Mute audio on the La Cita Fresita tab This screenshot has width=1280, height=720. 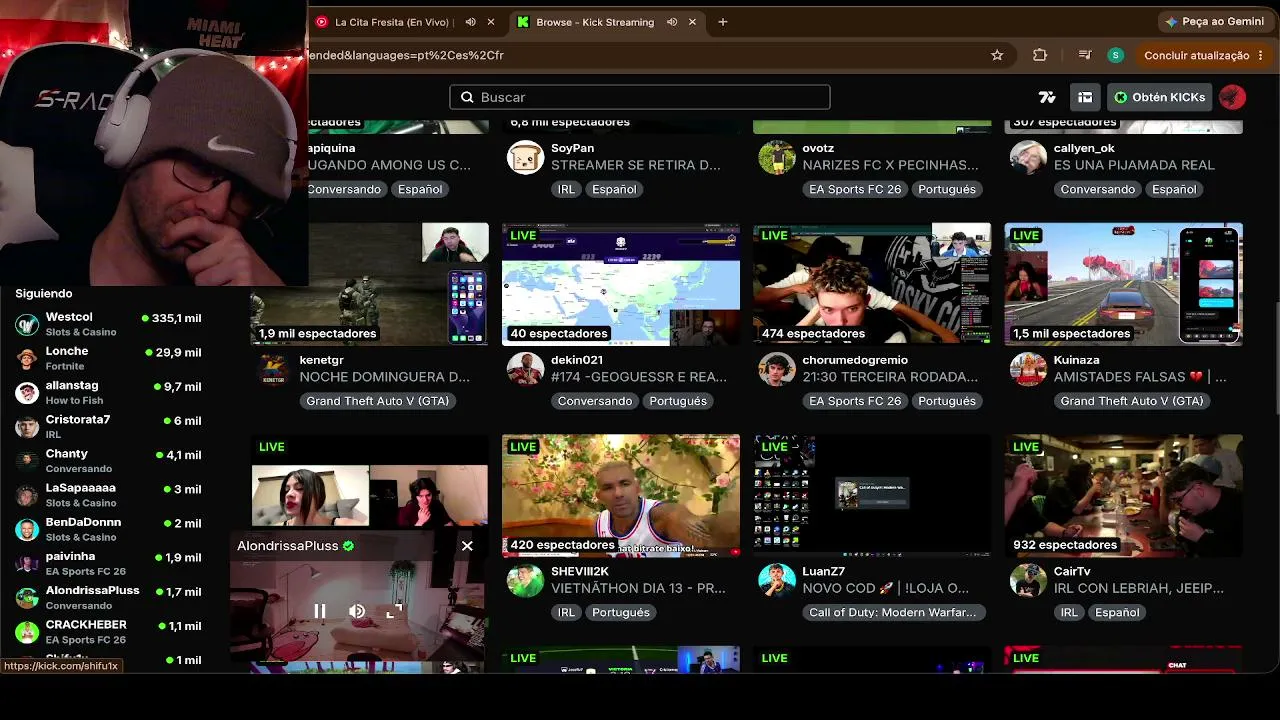click(470, 22)
